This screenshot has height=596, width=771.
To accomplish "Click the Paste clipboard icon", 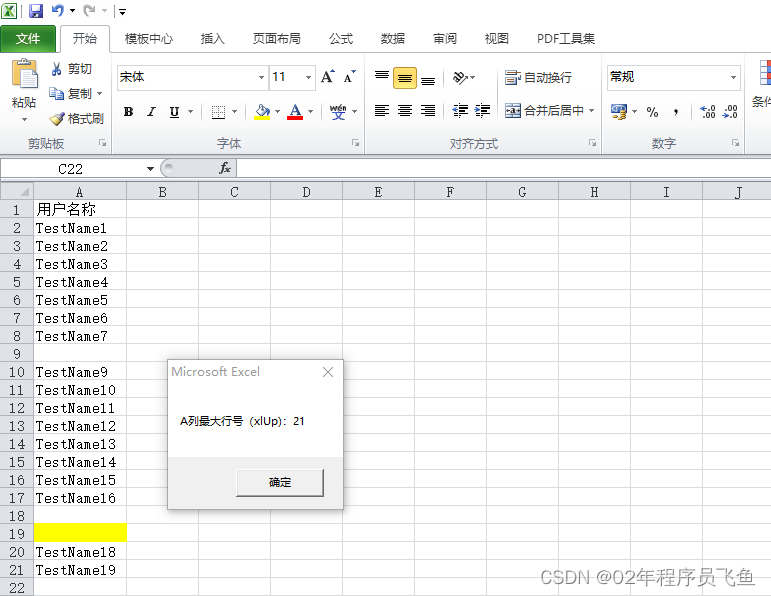I will (24, 75).
